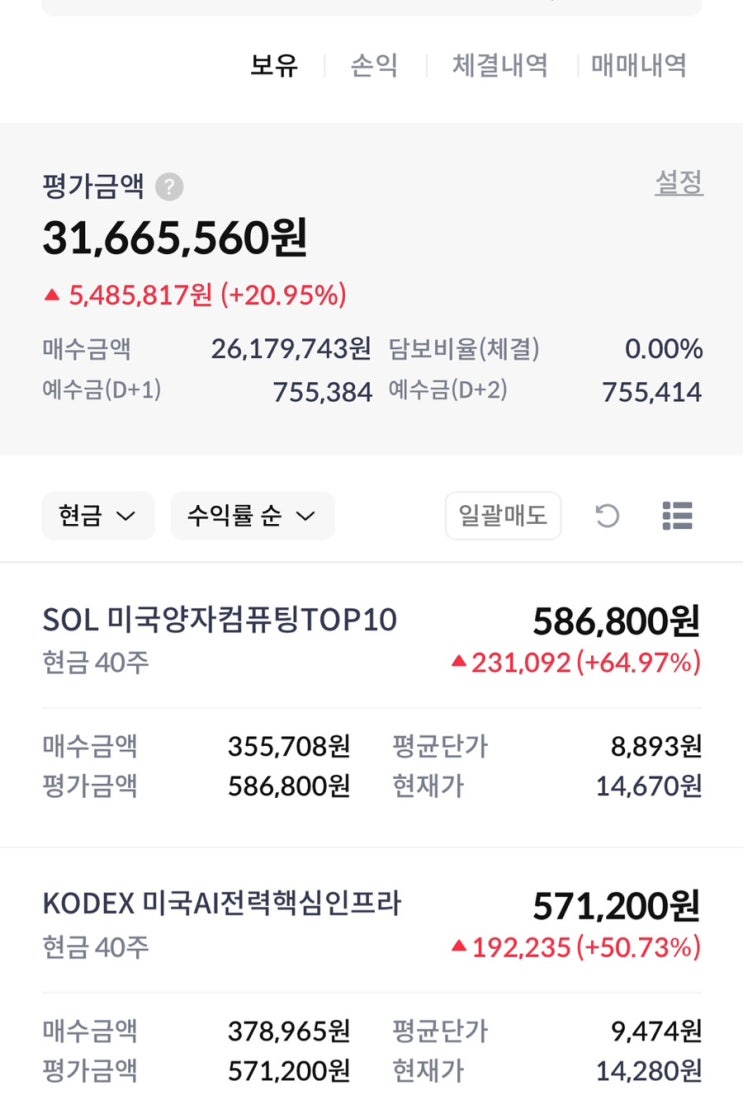Open the 체결내역 tab
743x1100 pixels.
coord(500,66)
